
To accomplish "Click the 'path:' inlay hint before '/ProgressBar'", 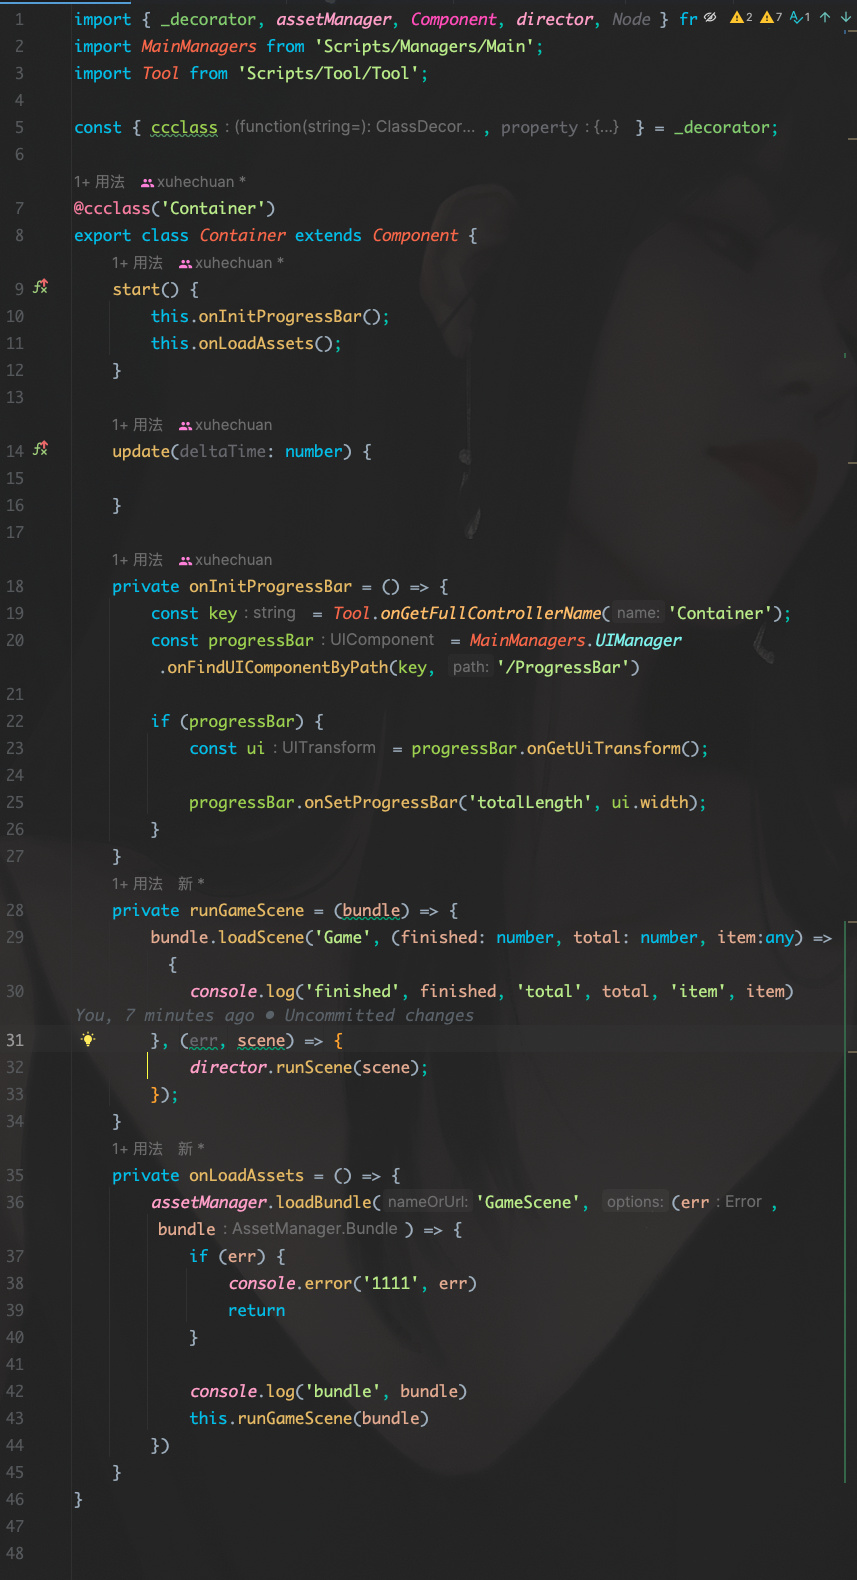I will pos(470,667).
